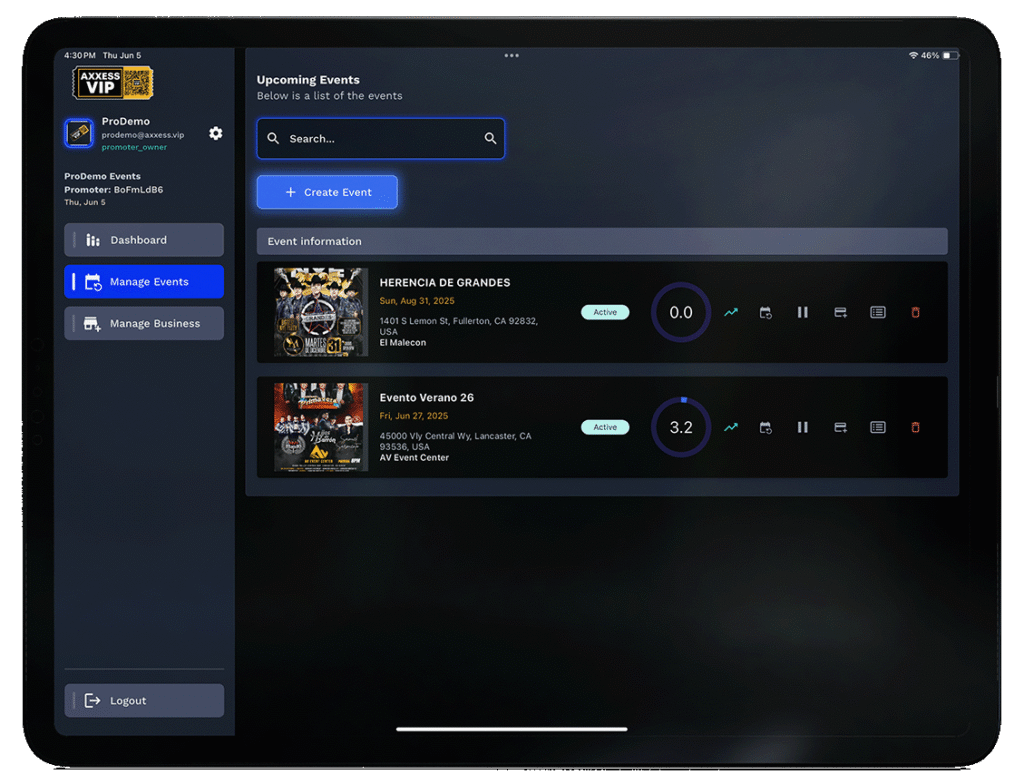Delete the HERENCIA DE GRANDES event

tap(915, 312)
